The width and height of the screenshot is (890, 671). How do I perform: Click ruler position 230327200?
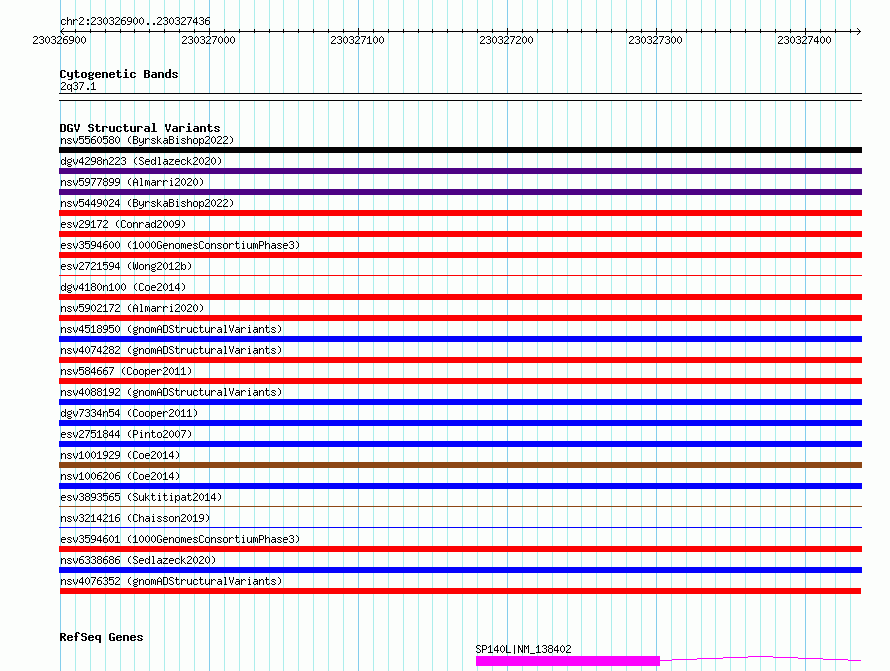pyautogui.click(x=506, y=40)
